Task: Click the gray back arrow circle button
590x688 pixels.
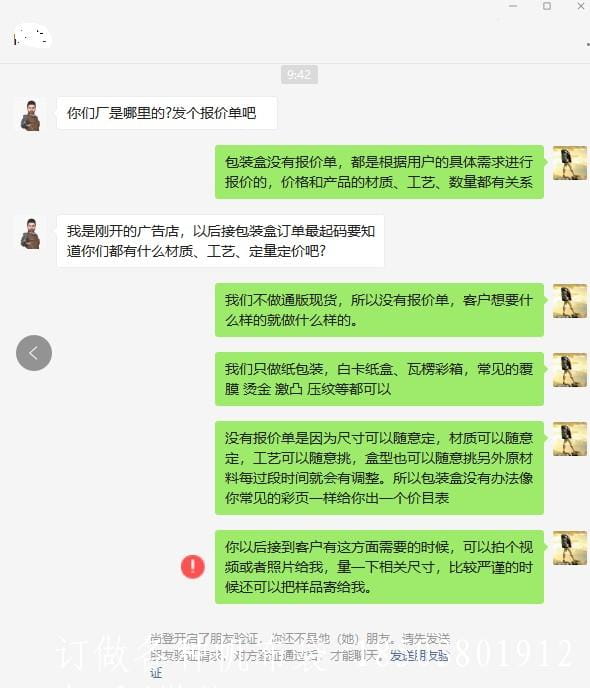Action: (34, 353)
